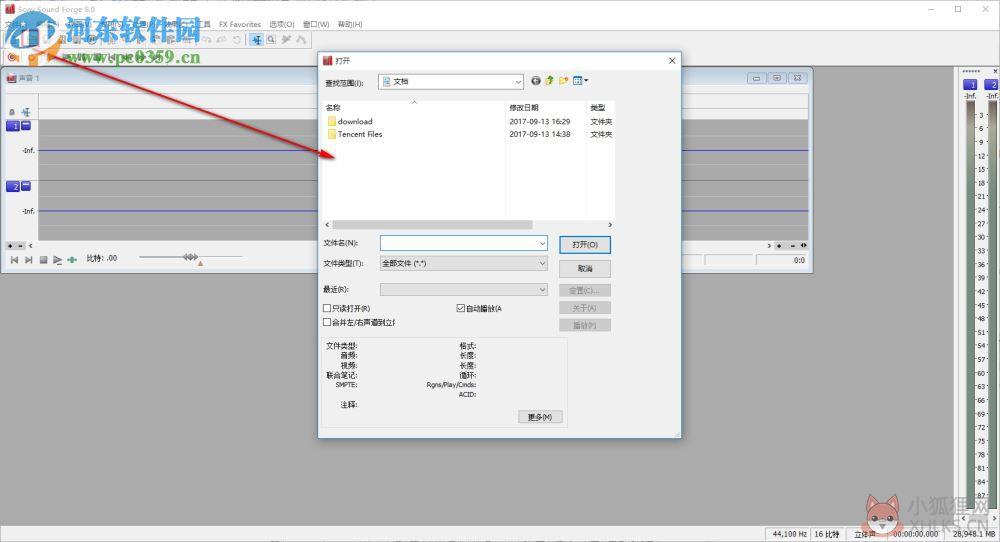The height and width of the screenshot is (542, 1000).
Task: Click the 取消 button
Action: 585,268
